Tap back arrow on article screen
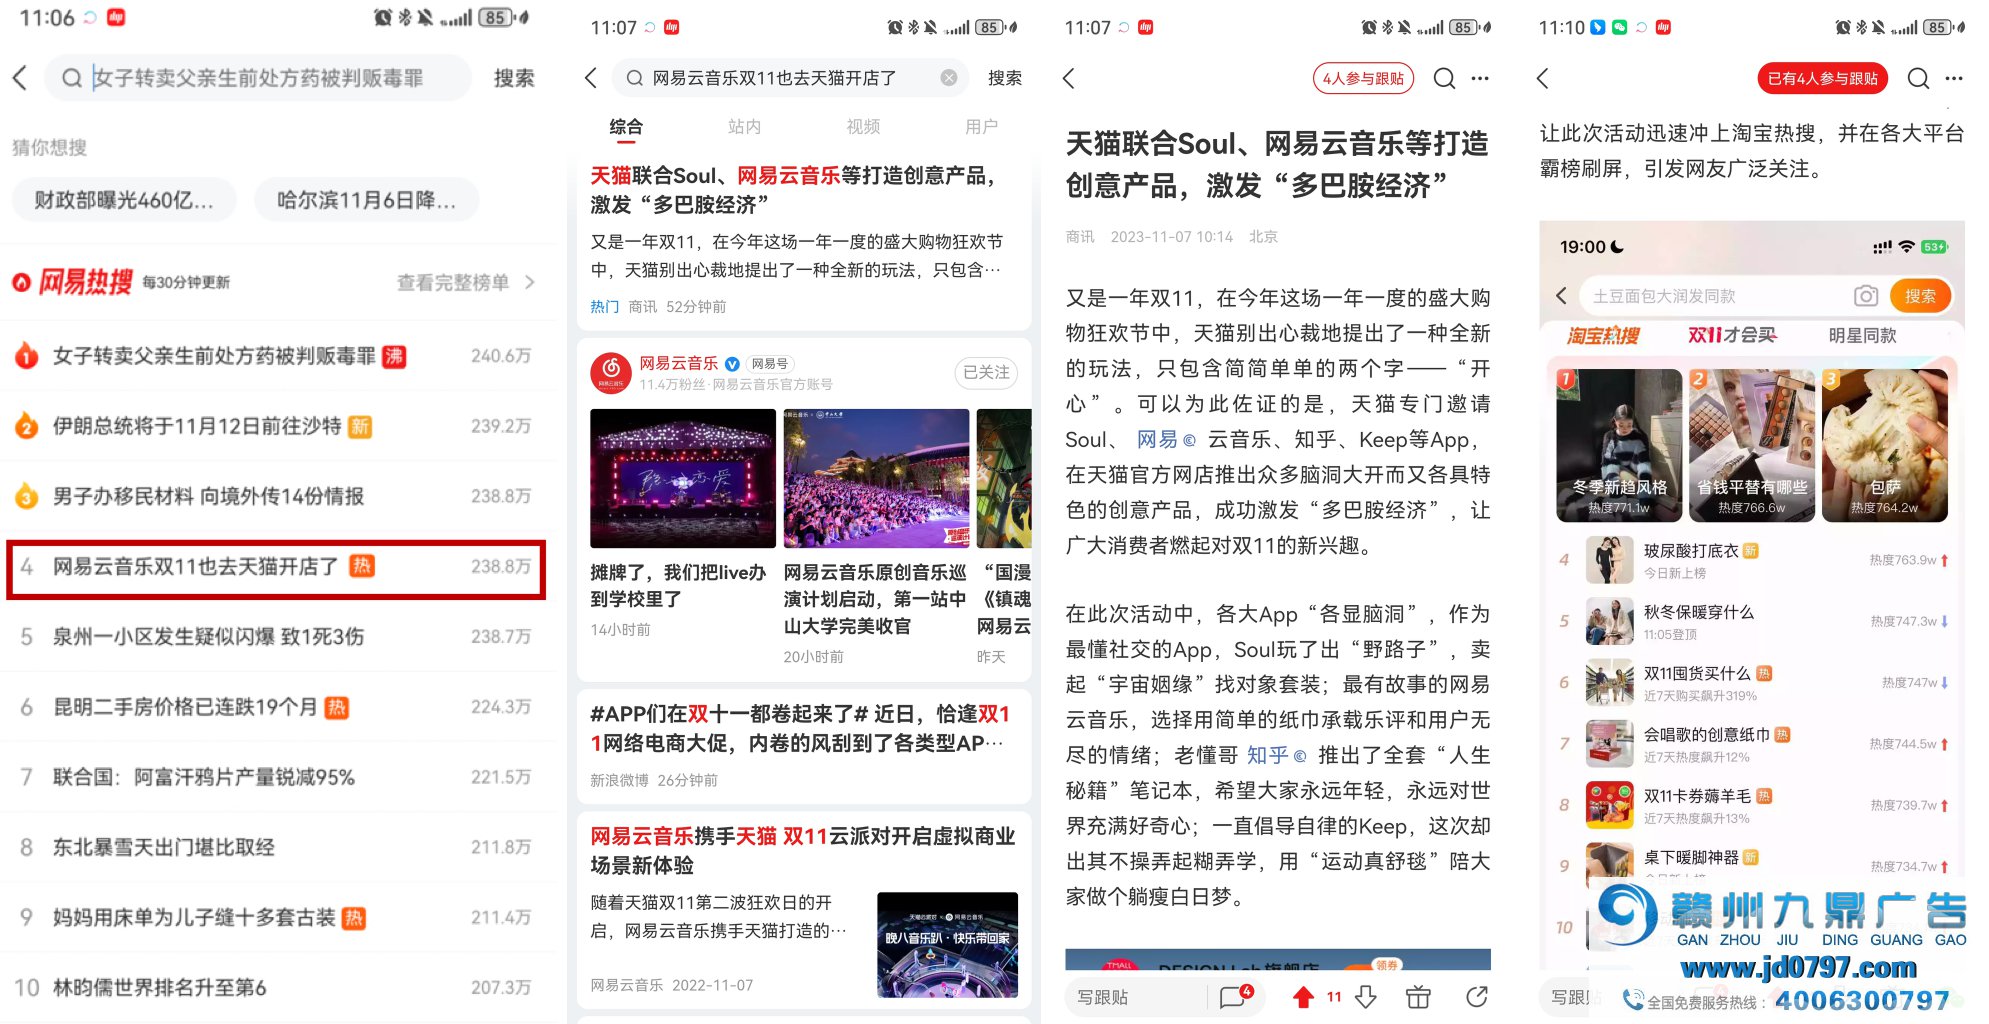Image resolution: width=1989 pixels, height=1024 pixels. pos(1068,78)
